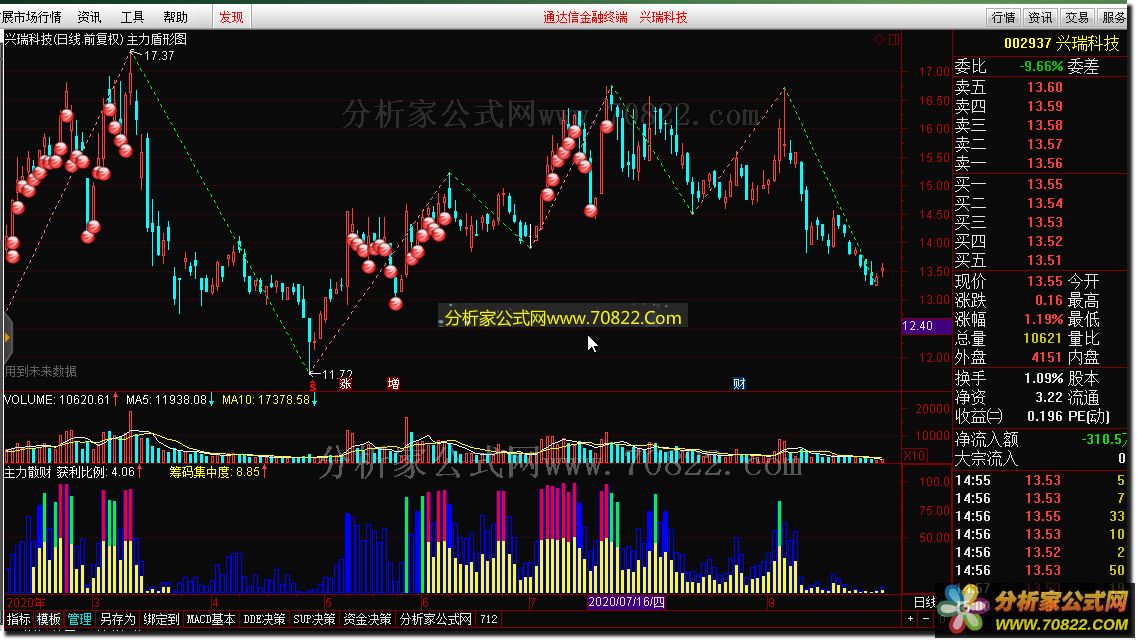This screenshot has width=1137, height=640.
Task: Select the 分析家公式网 indicator template
Action: coord(436,619)
